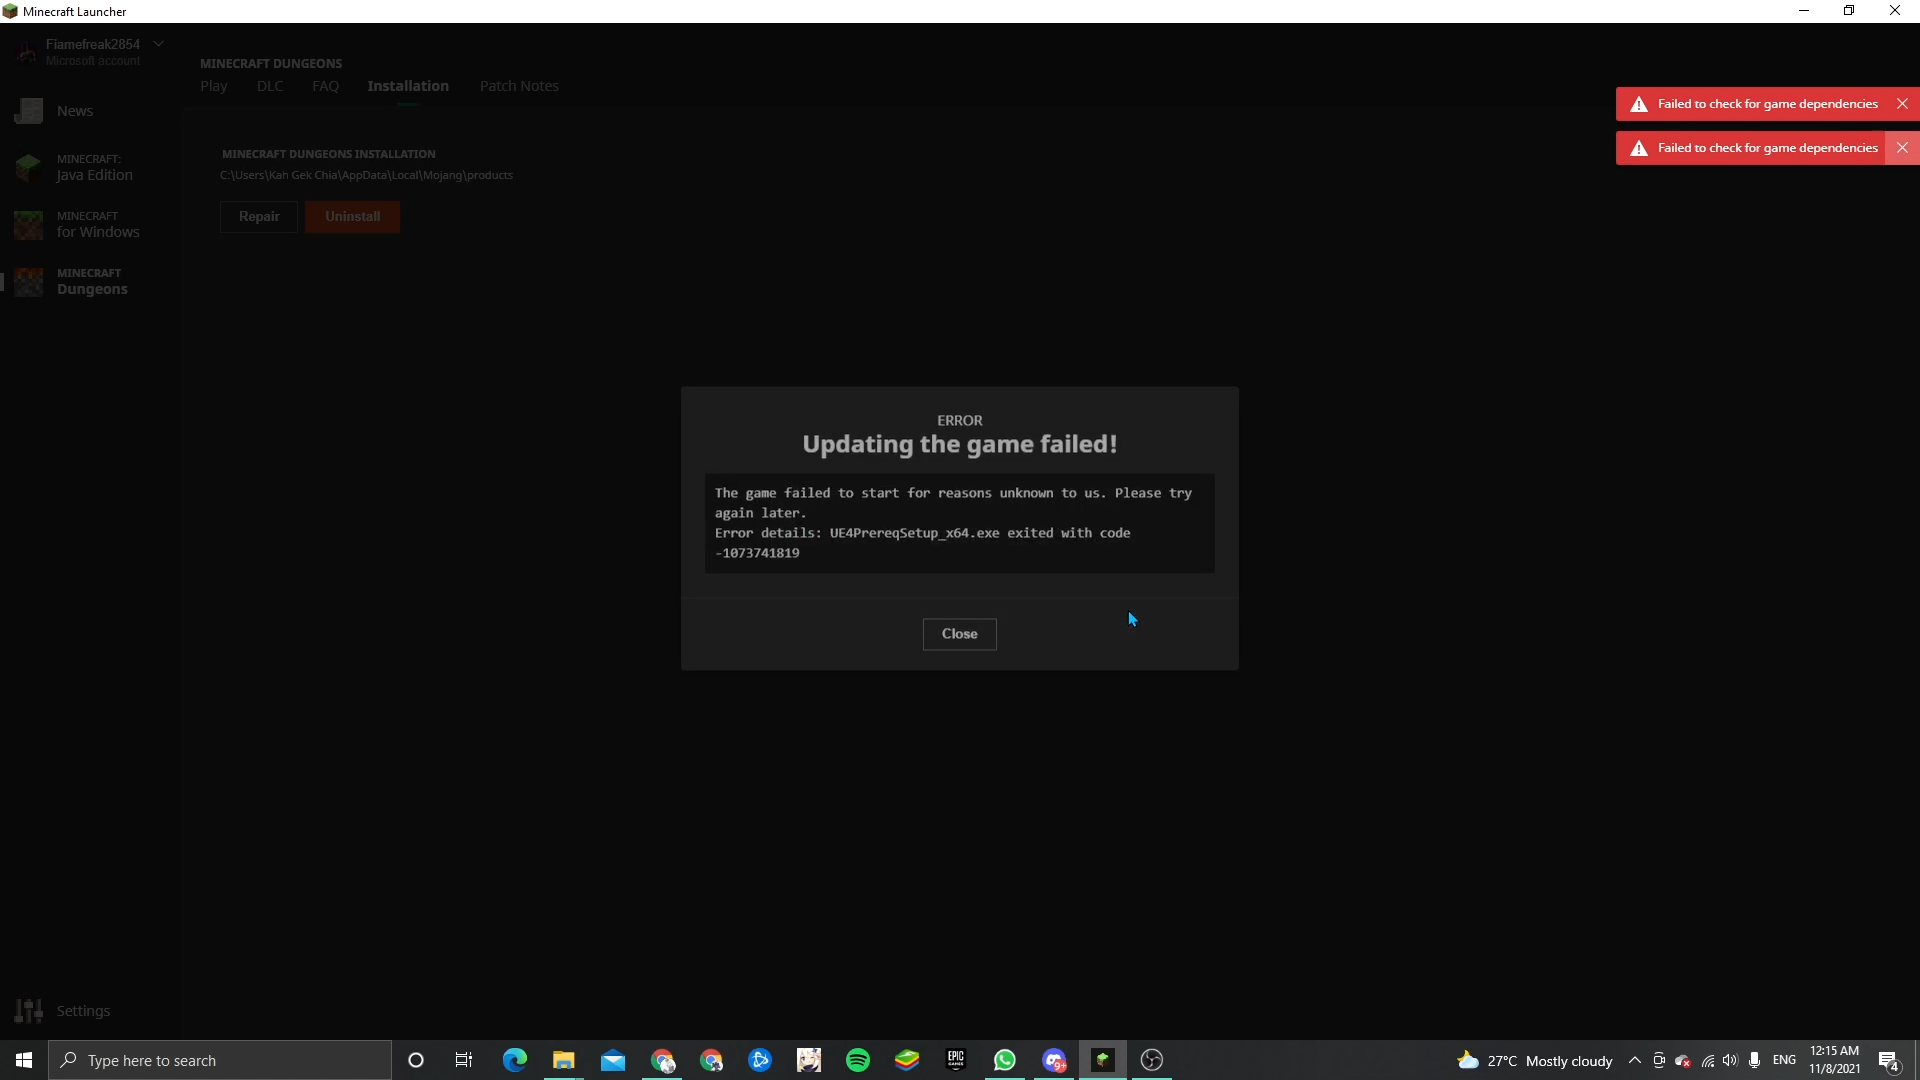
Task: Open Epic Games launcher from taskbar
Action: coord(956,1061)
